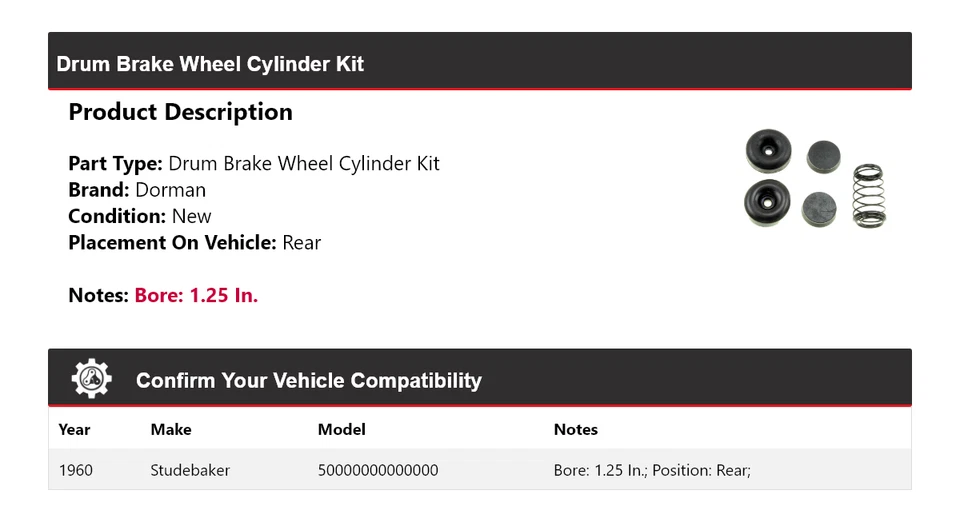The image size is (960, 522).
Task: Select the Studebaker make cell
Action: pos(190,470)
